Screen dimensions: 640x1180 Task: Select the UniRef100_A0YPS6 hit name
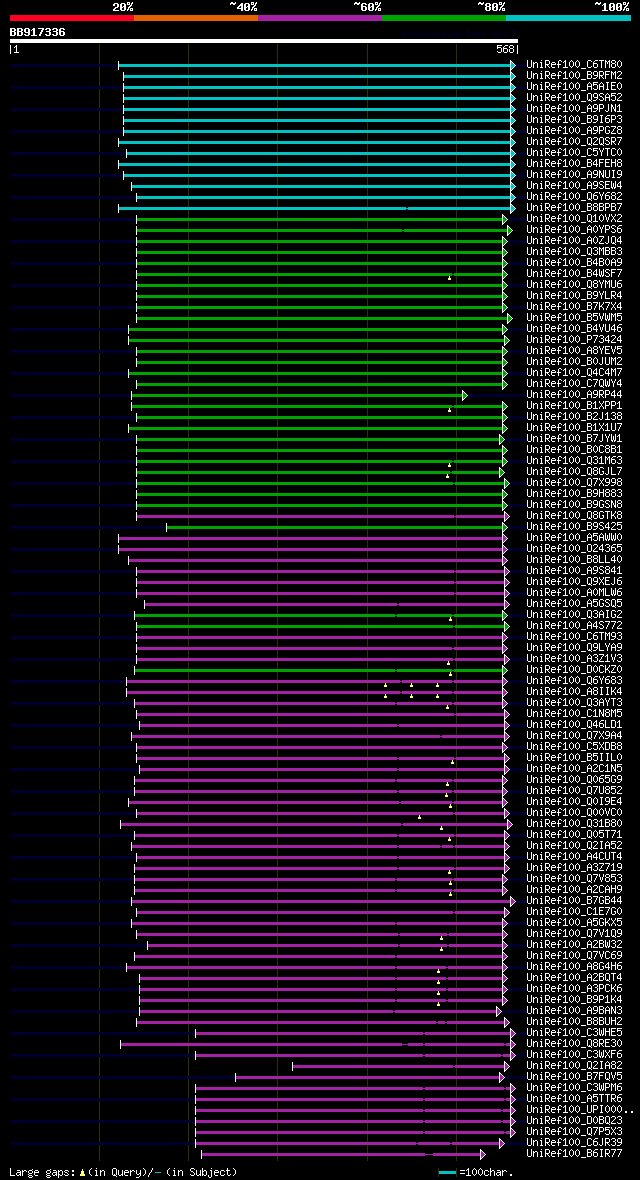click(574, 230)
